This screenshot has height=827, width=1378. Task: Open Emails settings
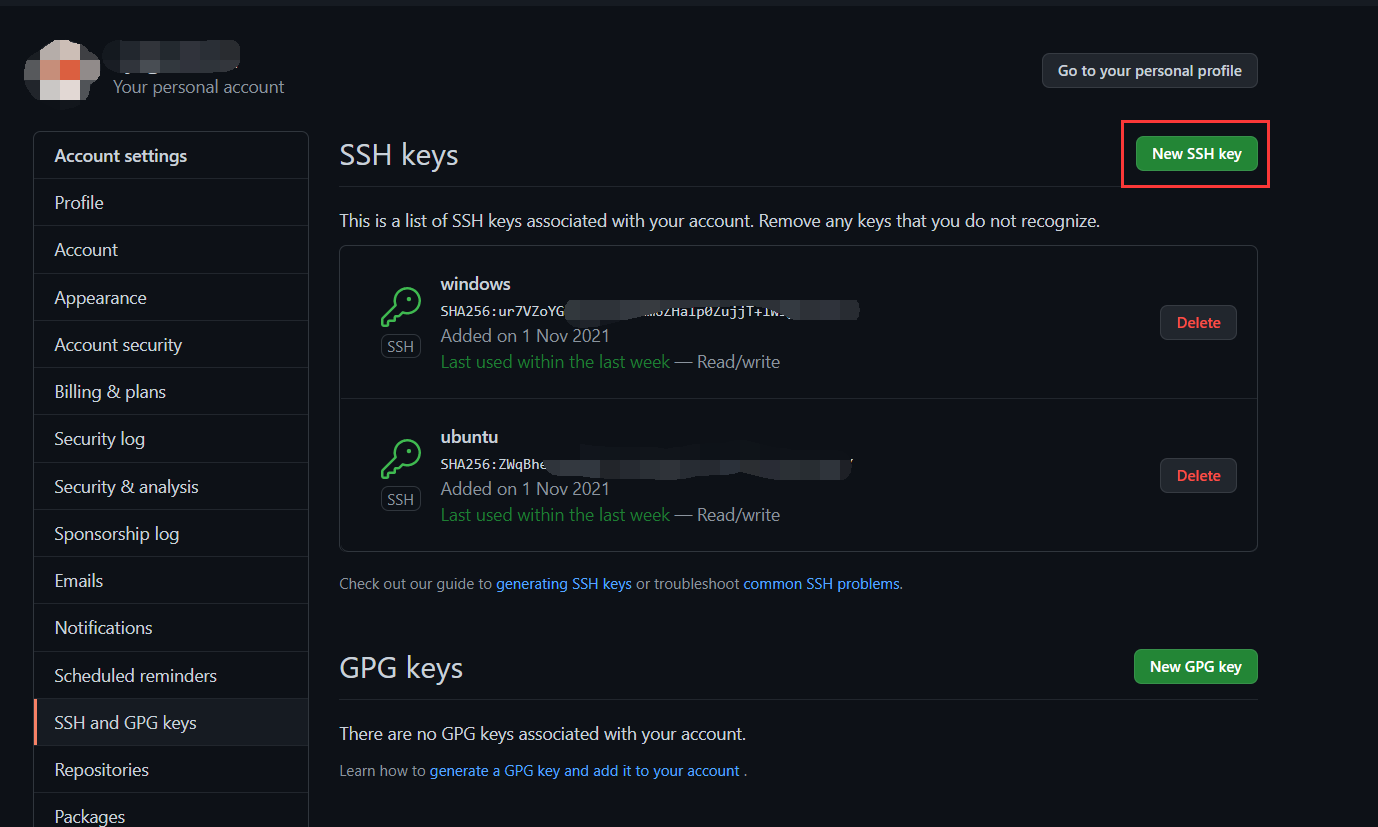coord(77,580)
